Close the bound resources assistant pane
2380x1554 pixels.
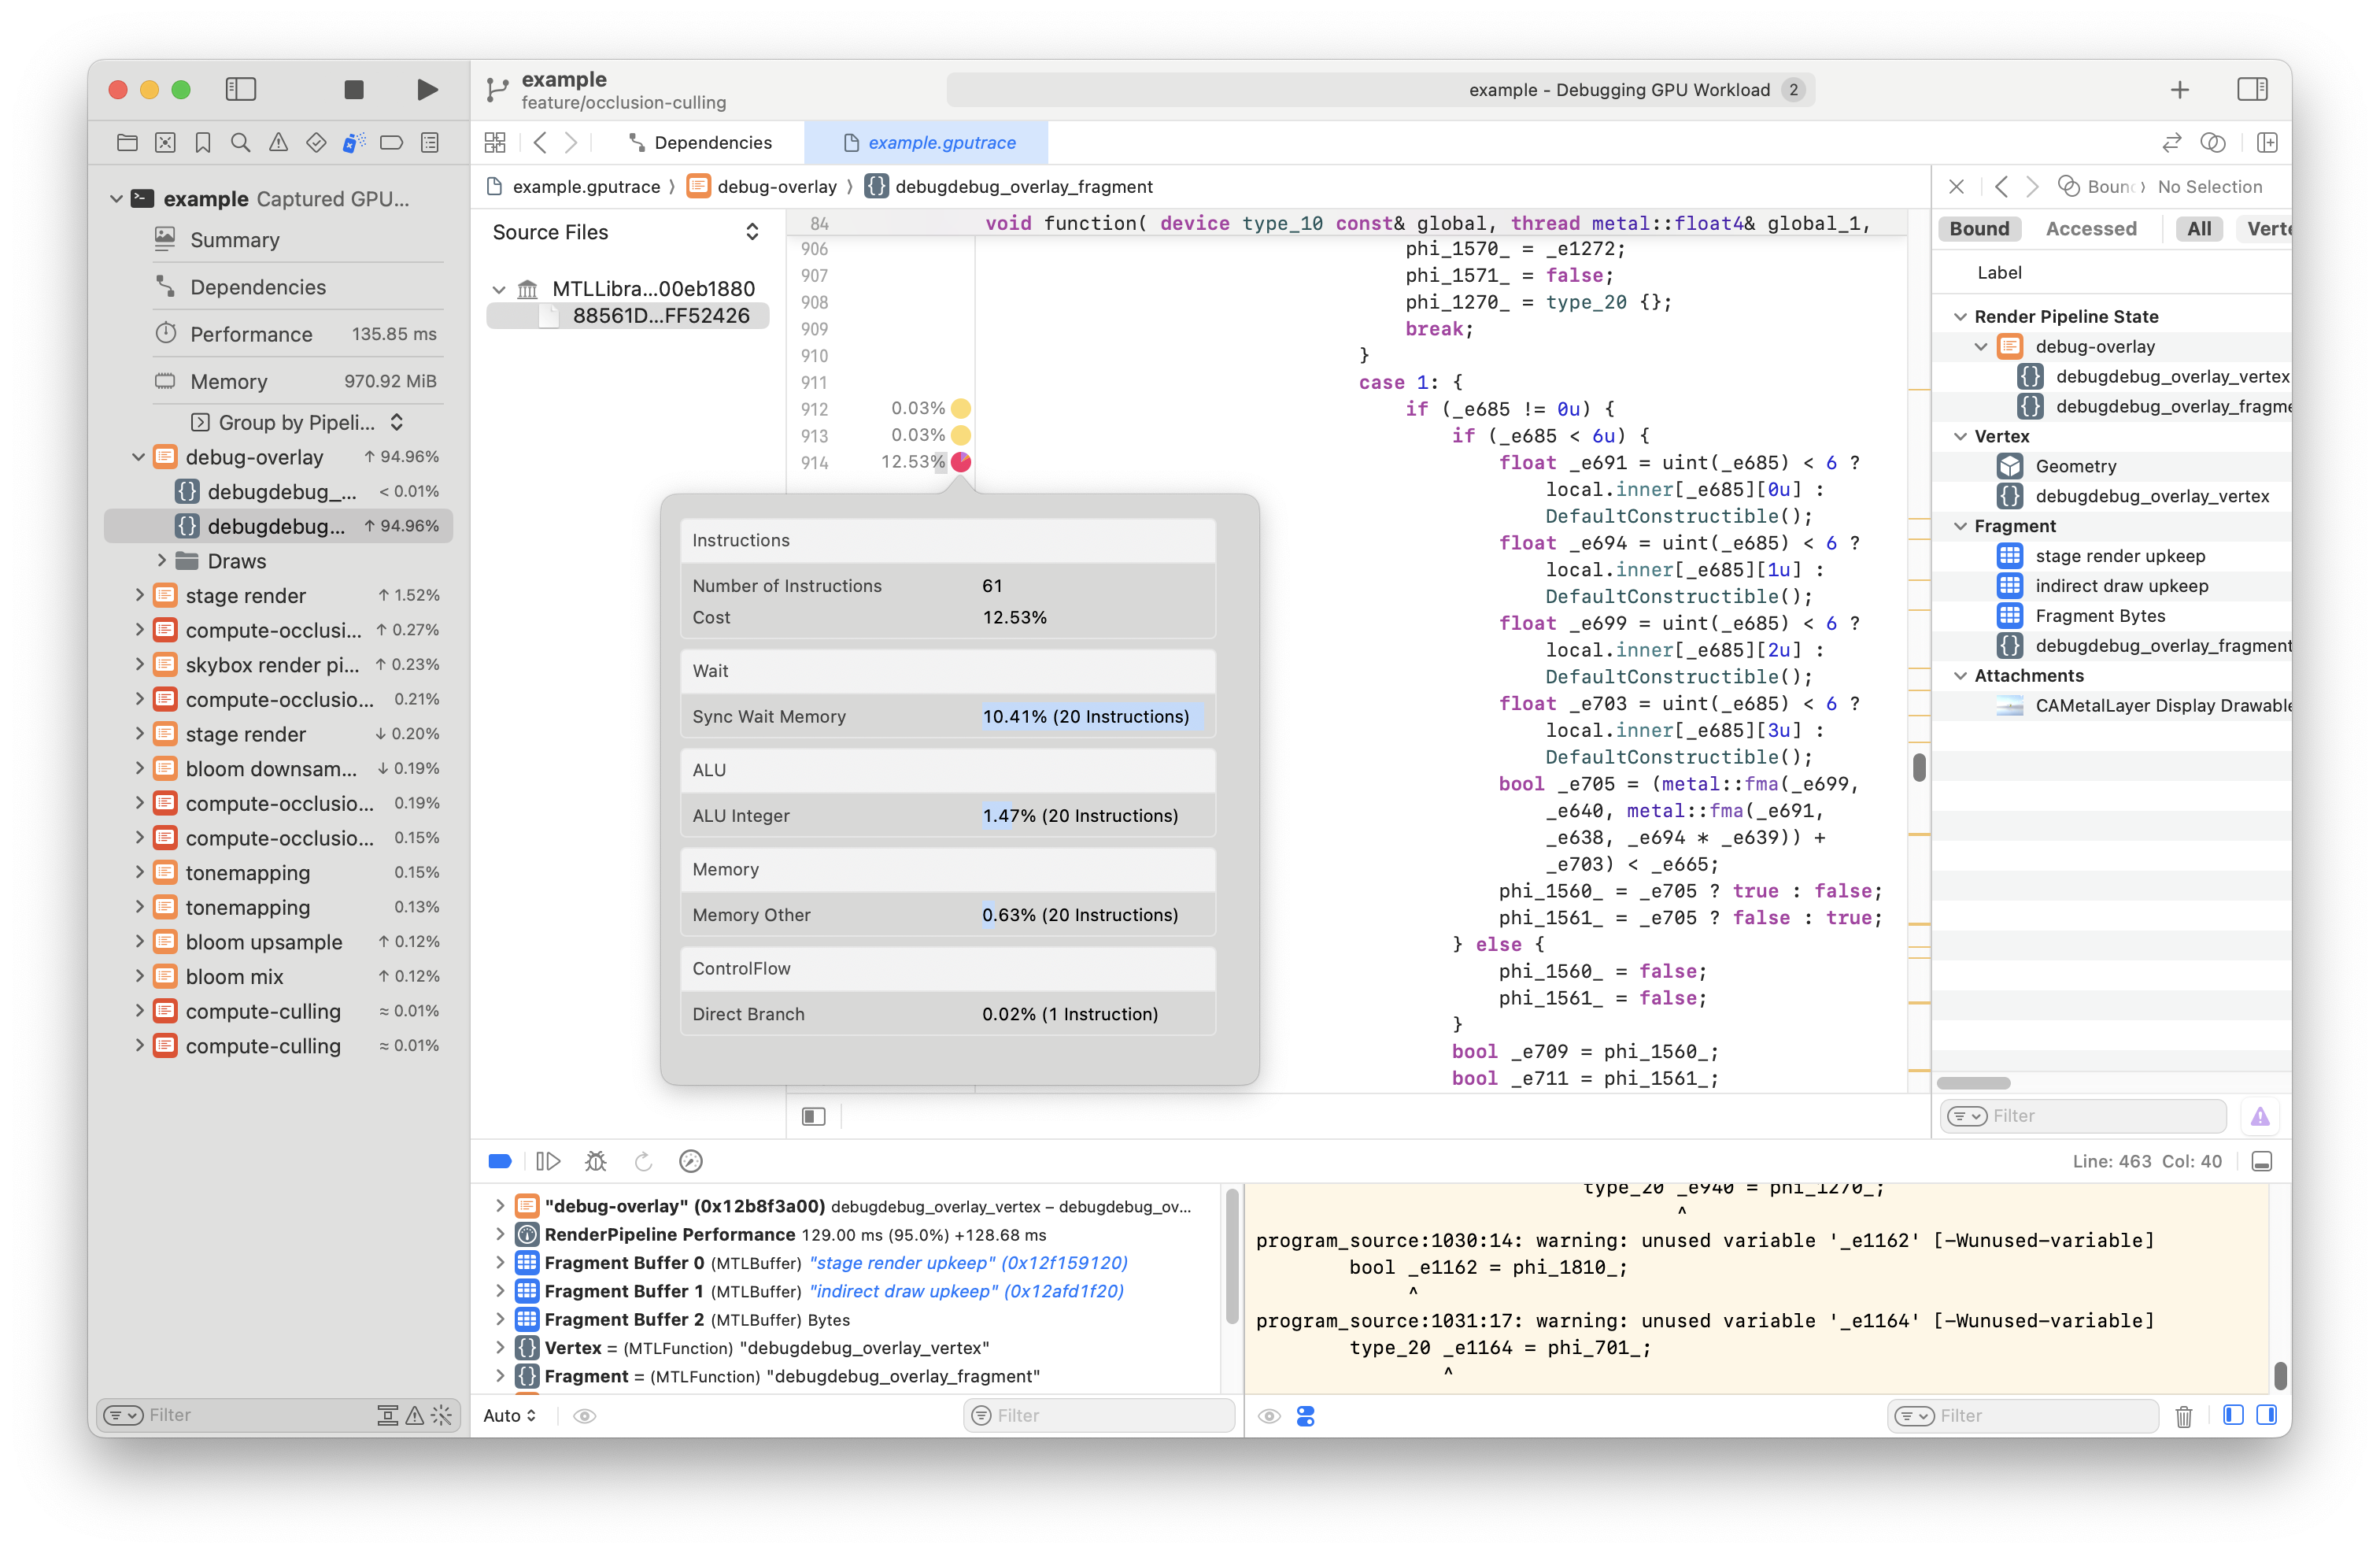[1957, 187]
